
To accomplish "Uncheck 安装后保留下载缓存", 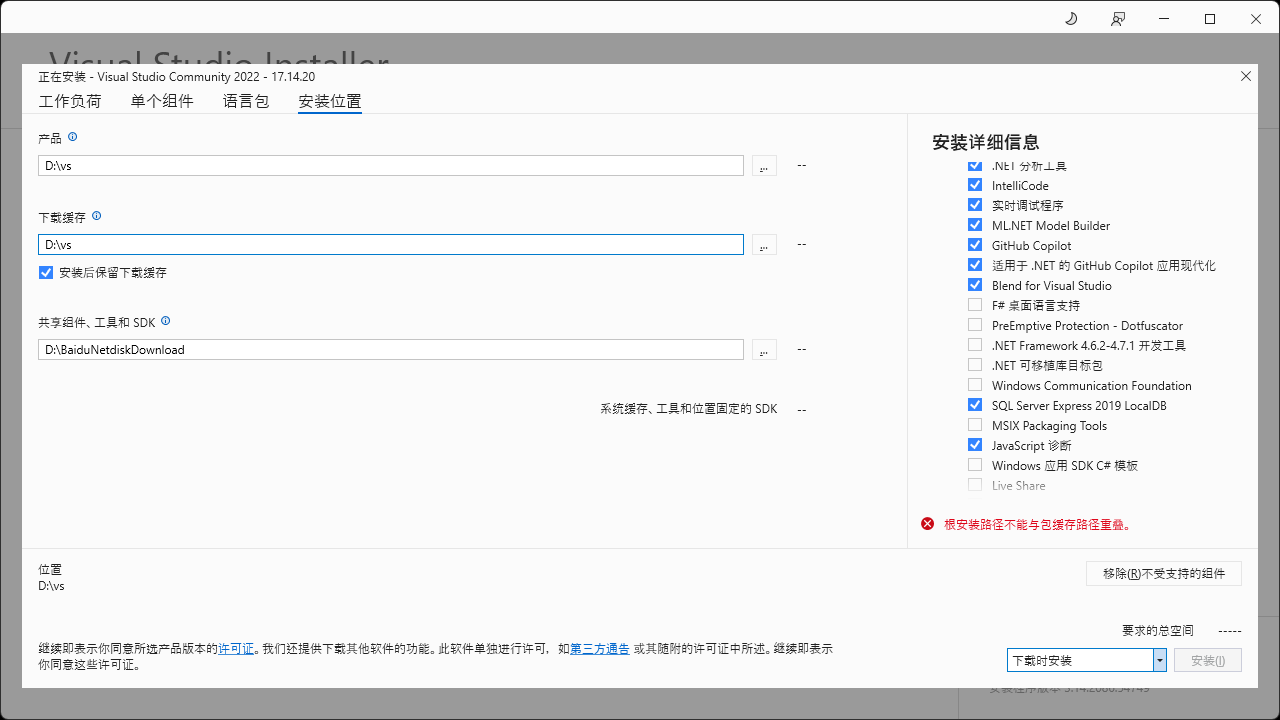I will [x=45, y=271].
